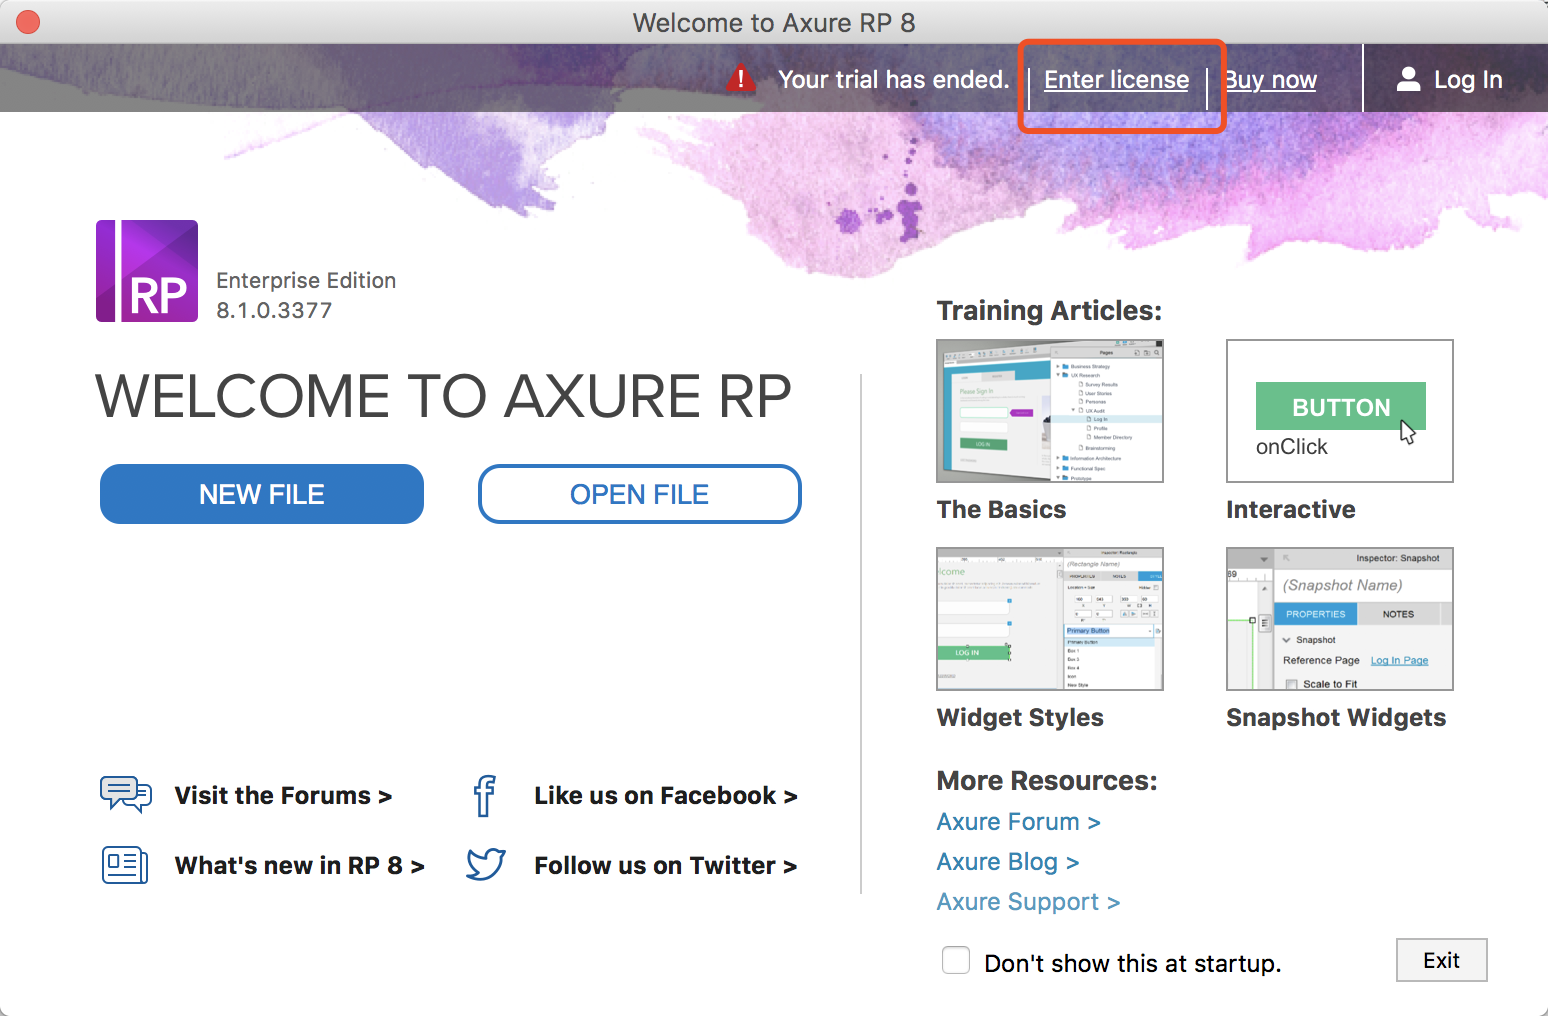Click the OPEN FILE button
Image resolution: width=1548 pixels, height=1016 pixels.
(639, 494)
